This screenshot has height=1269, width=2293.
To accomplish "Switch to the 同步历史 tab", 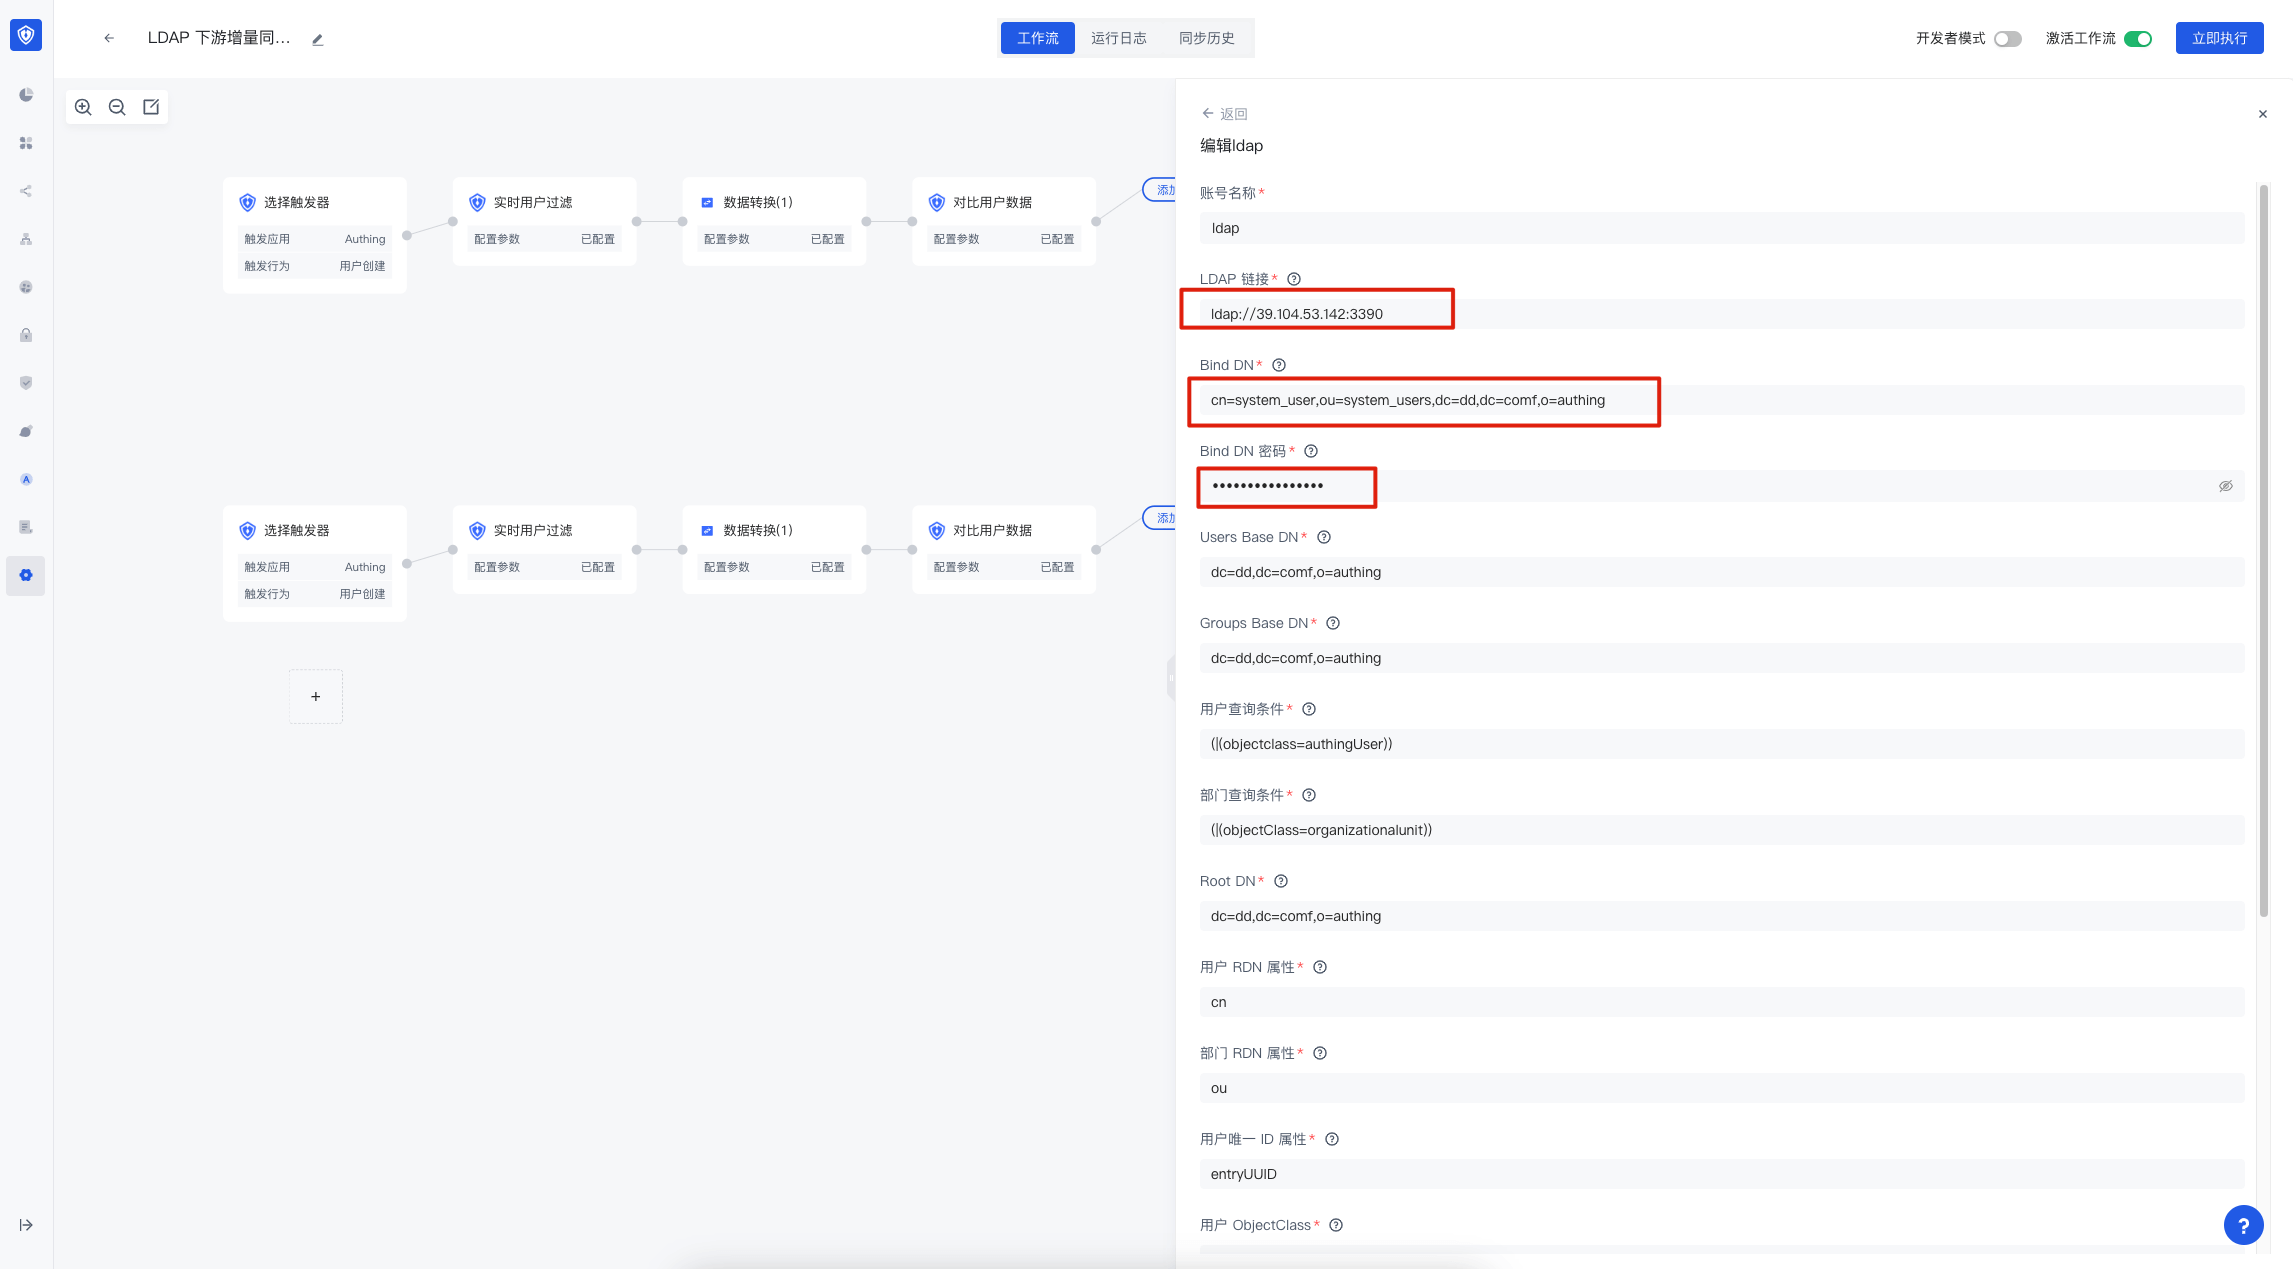I will pyautogui.click(x=1206, y=38).
